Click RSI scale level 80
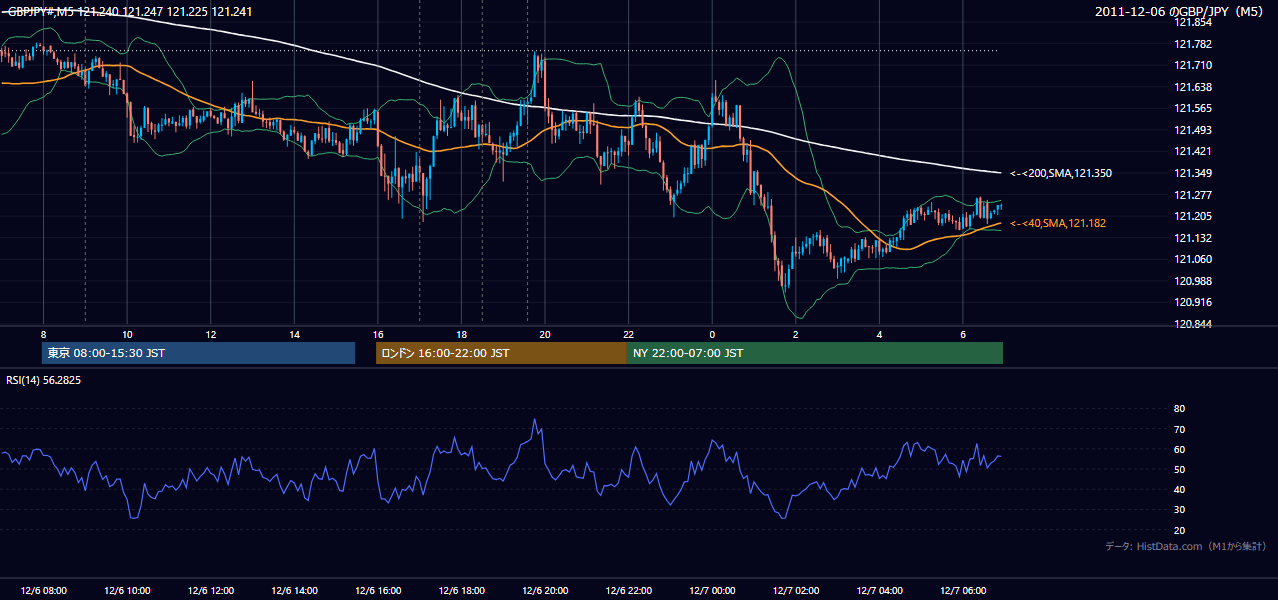This screenshot has width=1278, height=600. click(1179, 409)
